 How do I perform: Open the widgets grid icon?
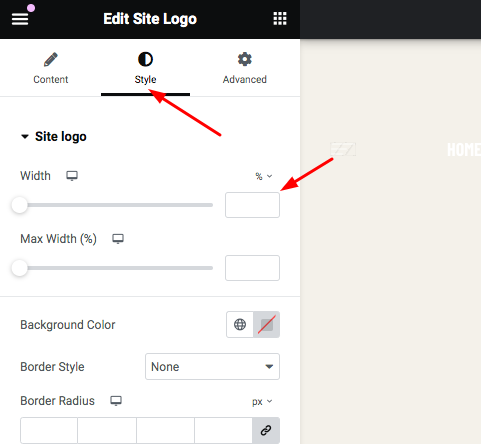pos(280,19)
